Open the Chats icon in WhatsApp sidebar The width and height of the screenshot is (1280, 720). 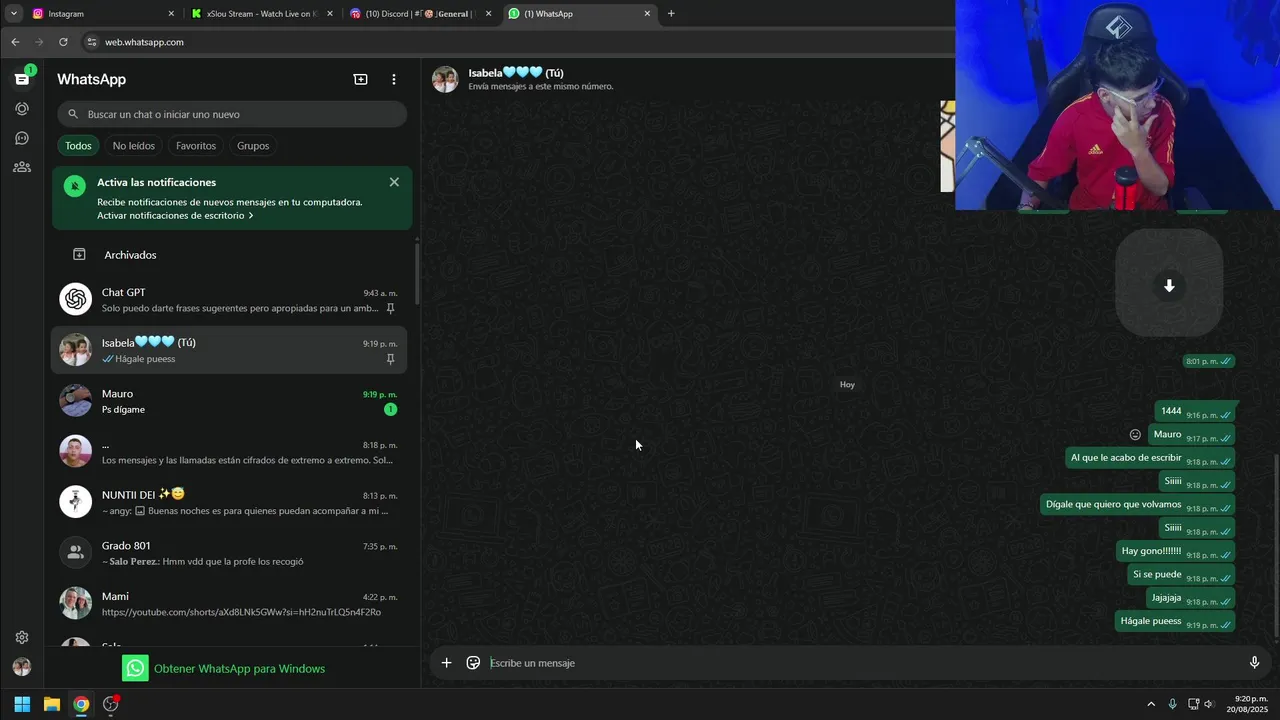22,78
